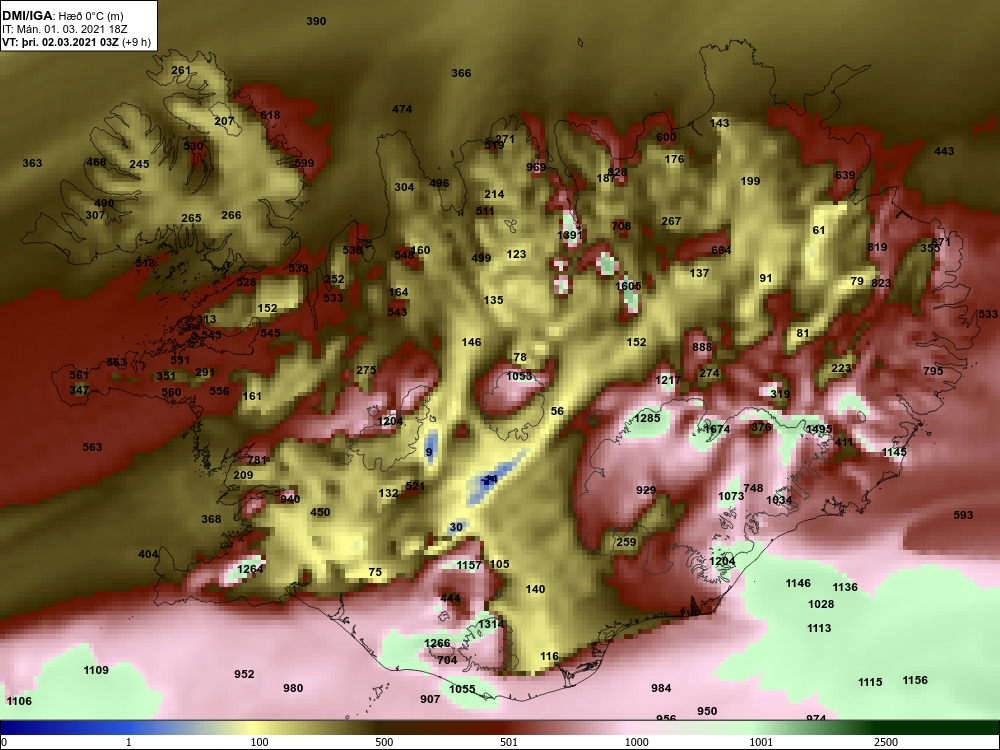The height and width of the screenshot is (750, 1000).
Task: Click the map value '259'
Action: point(626,542)
